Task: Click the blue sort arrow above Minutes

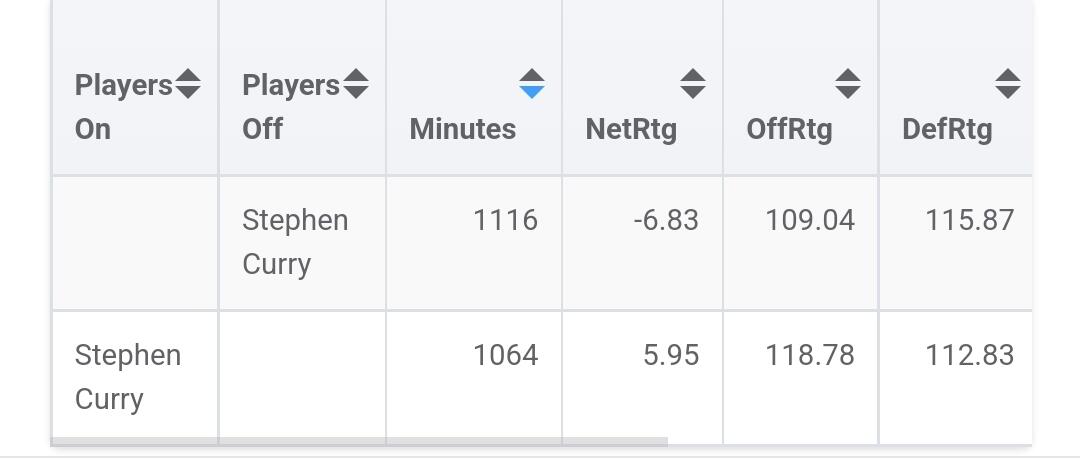Action: (532, 84)
